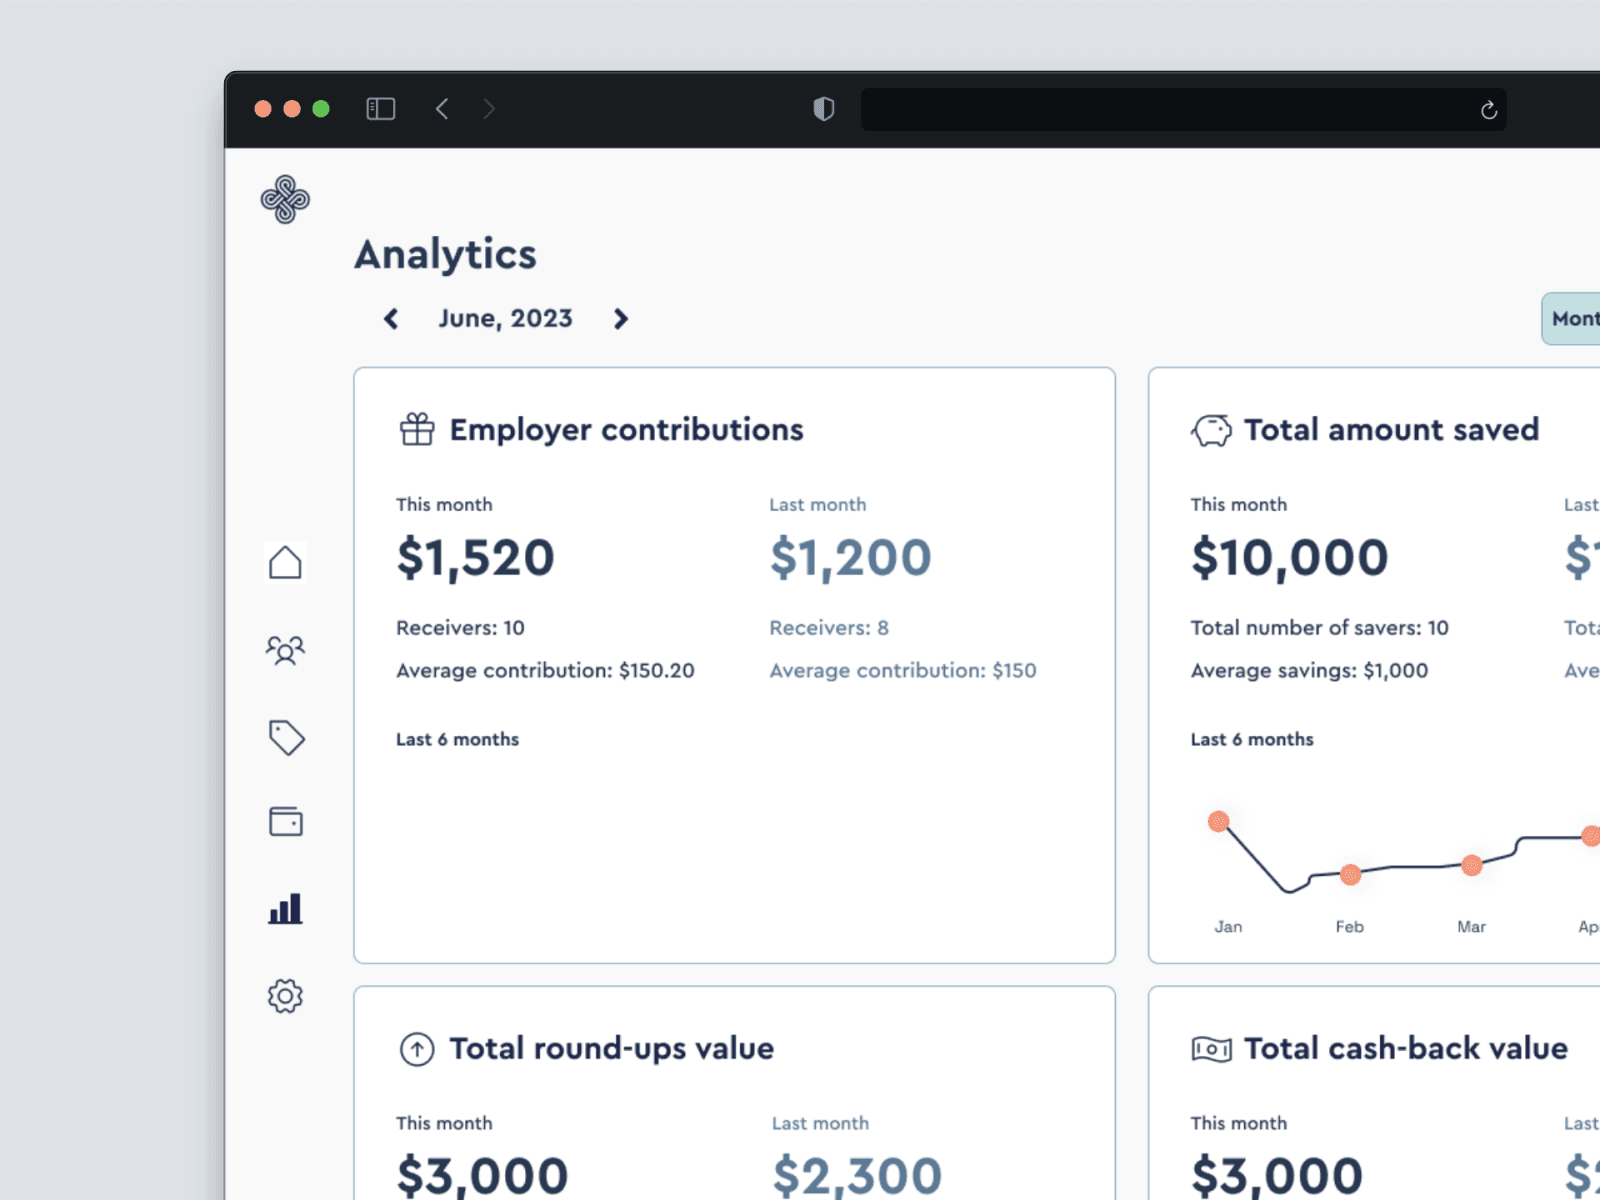Screen dimensions: 1600x1200
Task: Click Average contribution: $150 text
Action: click(903, 671)
